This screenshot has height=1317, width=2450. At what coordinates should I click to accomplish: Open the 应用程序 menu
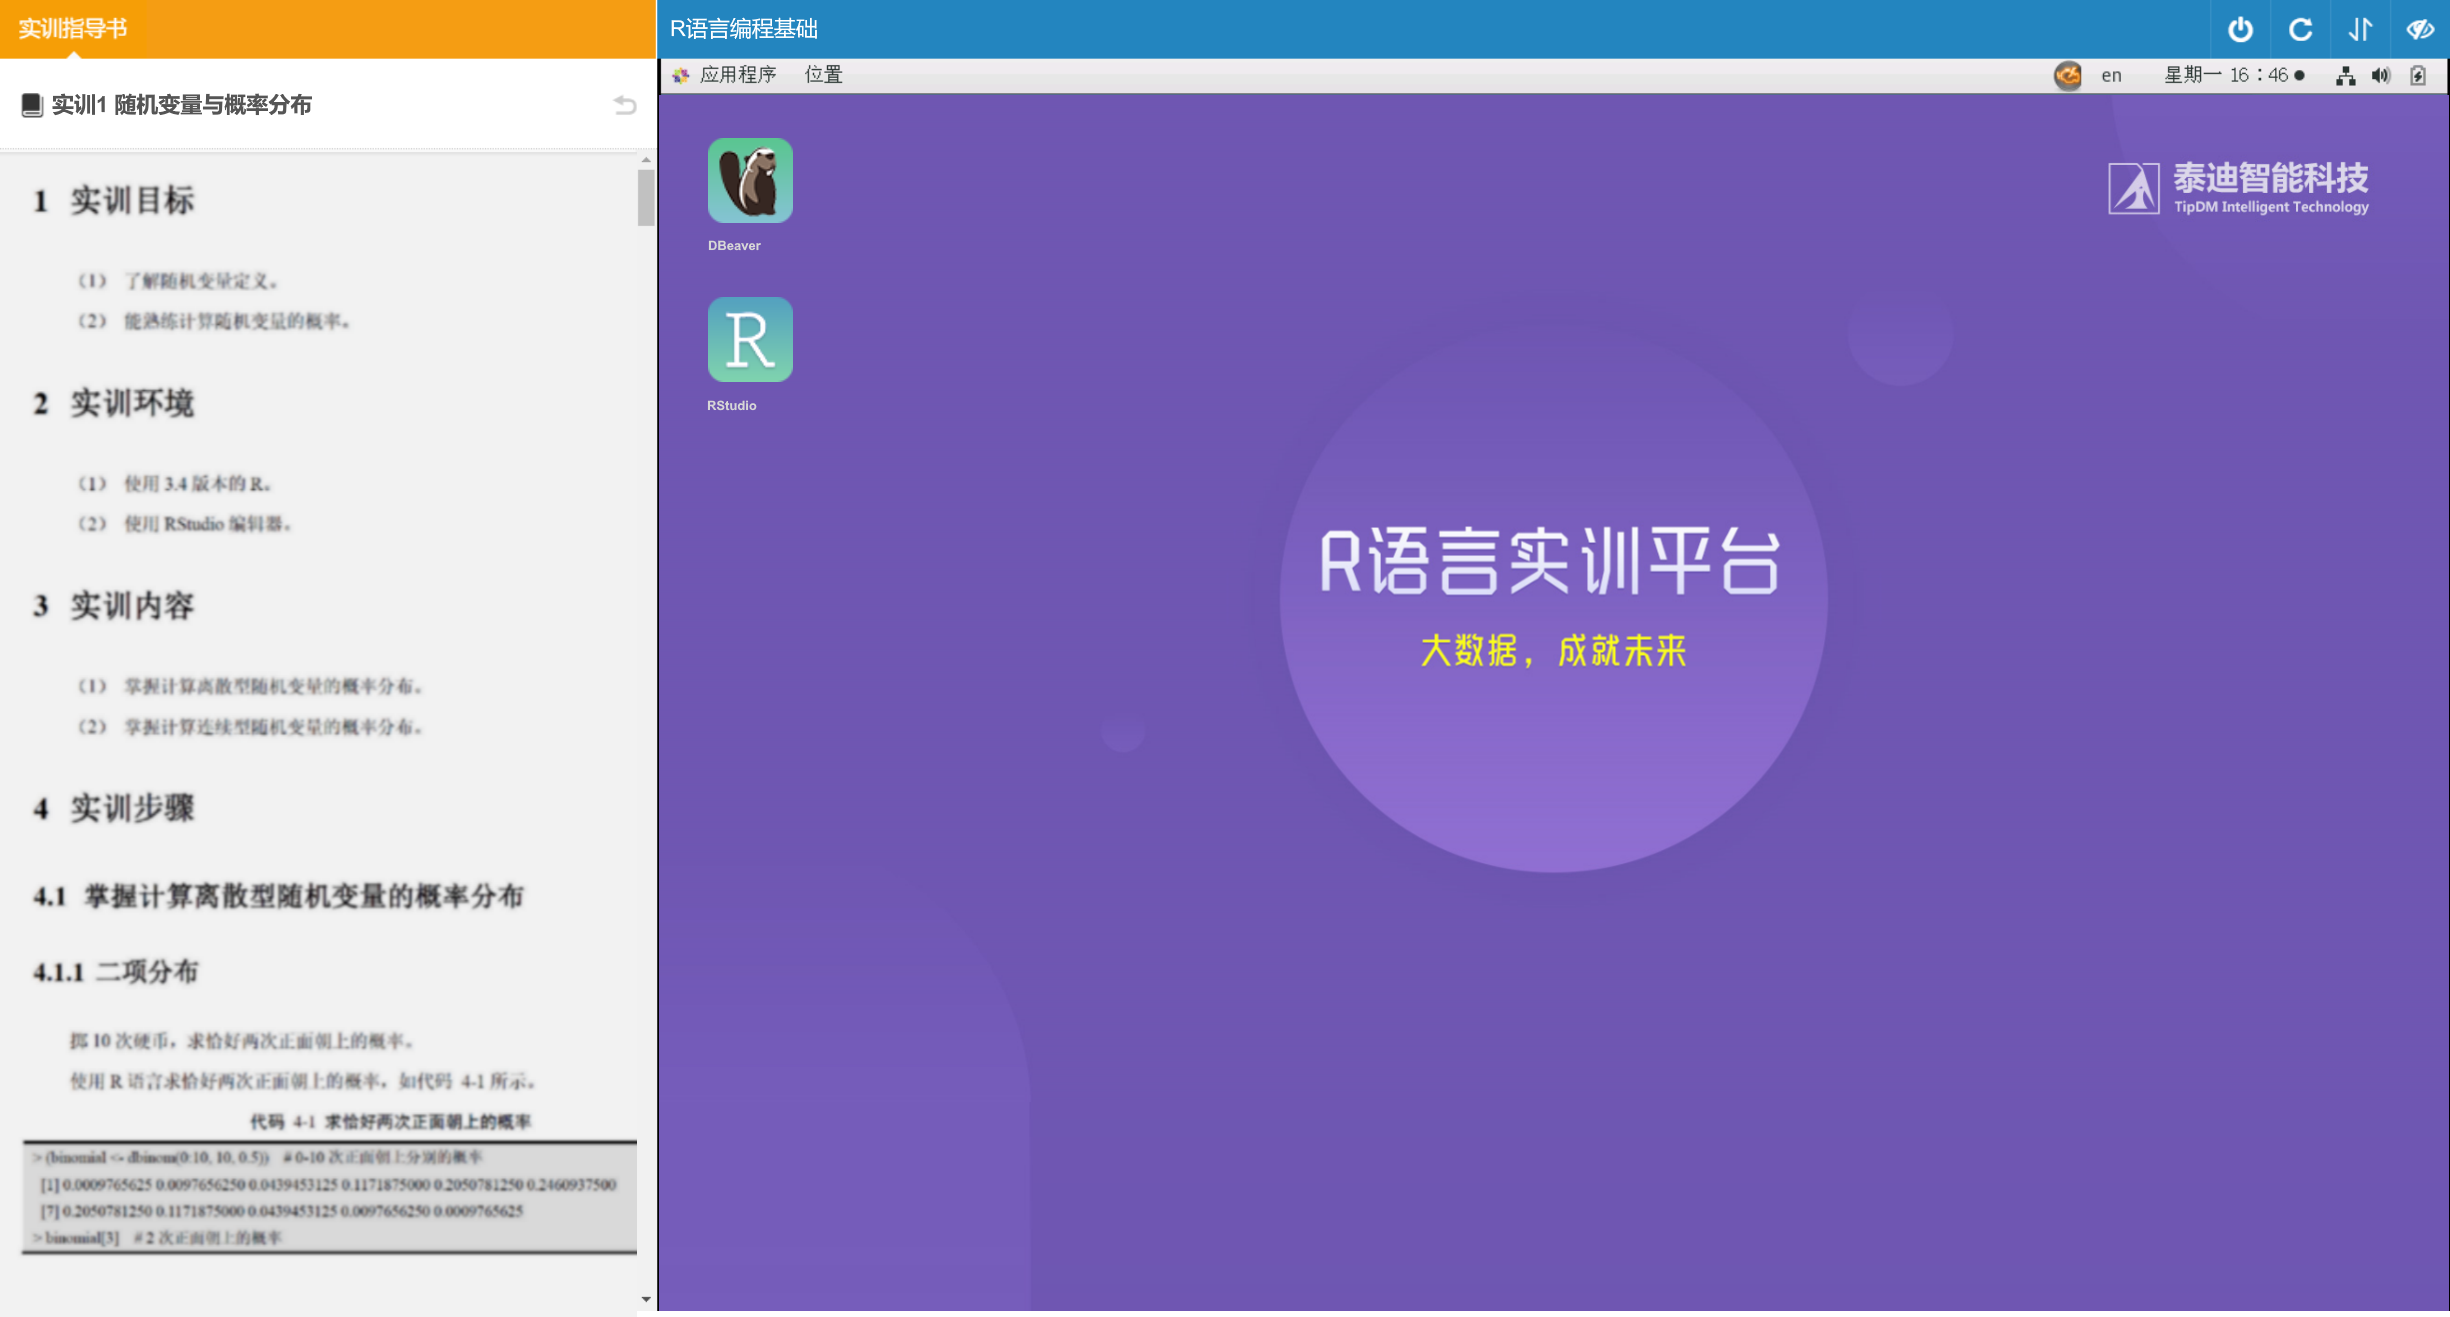(738, 75)
